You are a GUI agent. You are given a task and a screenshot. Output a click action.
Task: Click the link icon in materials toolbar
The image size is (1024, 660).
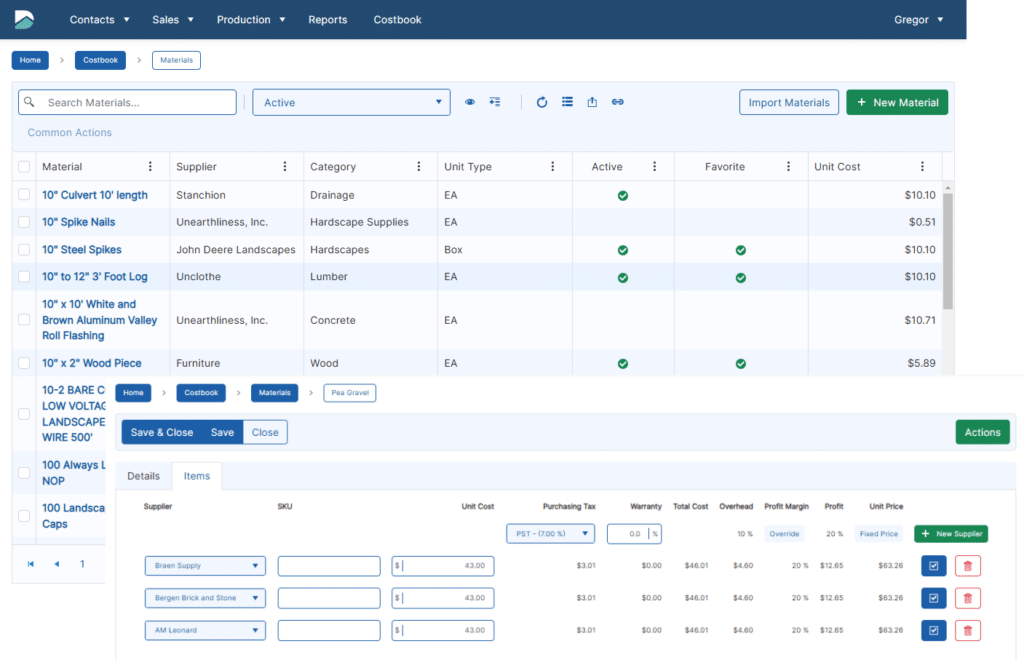618,102
